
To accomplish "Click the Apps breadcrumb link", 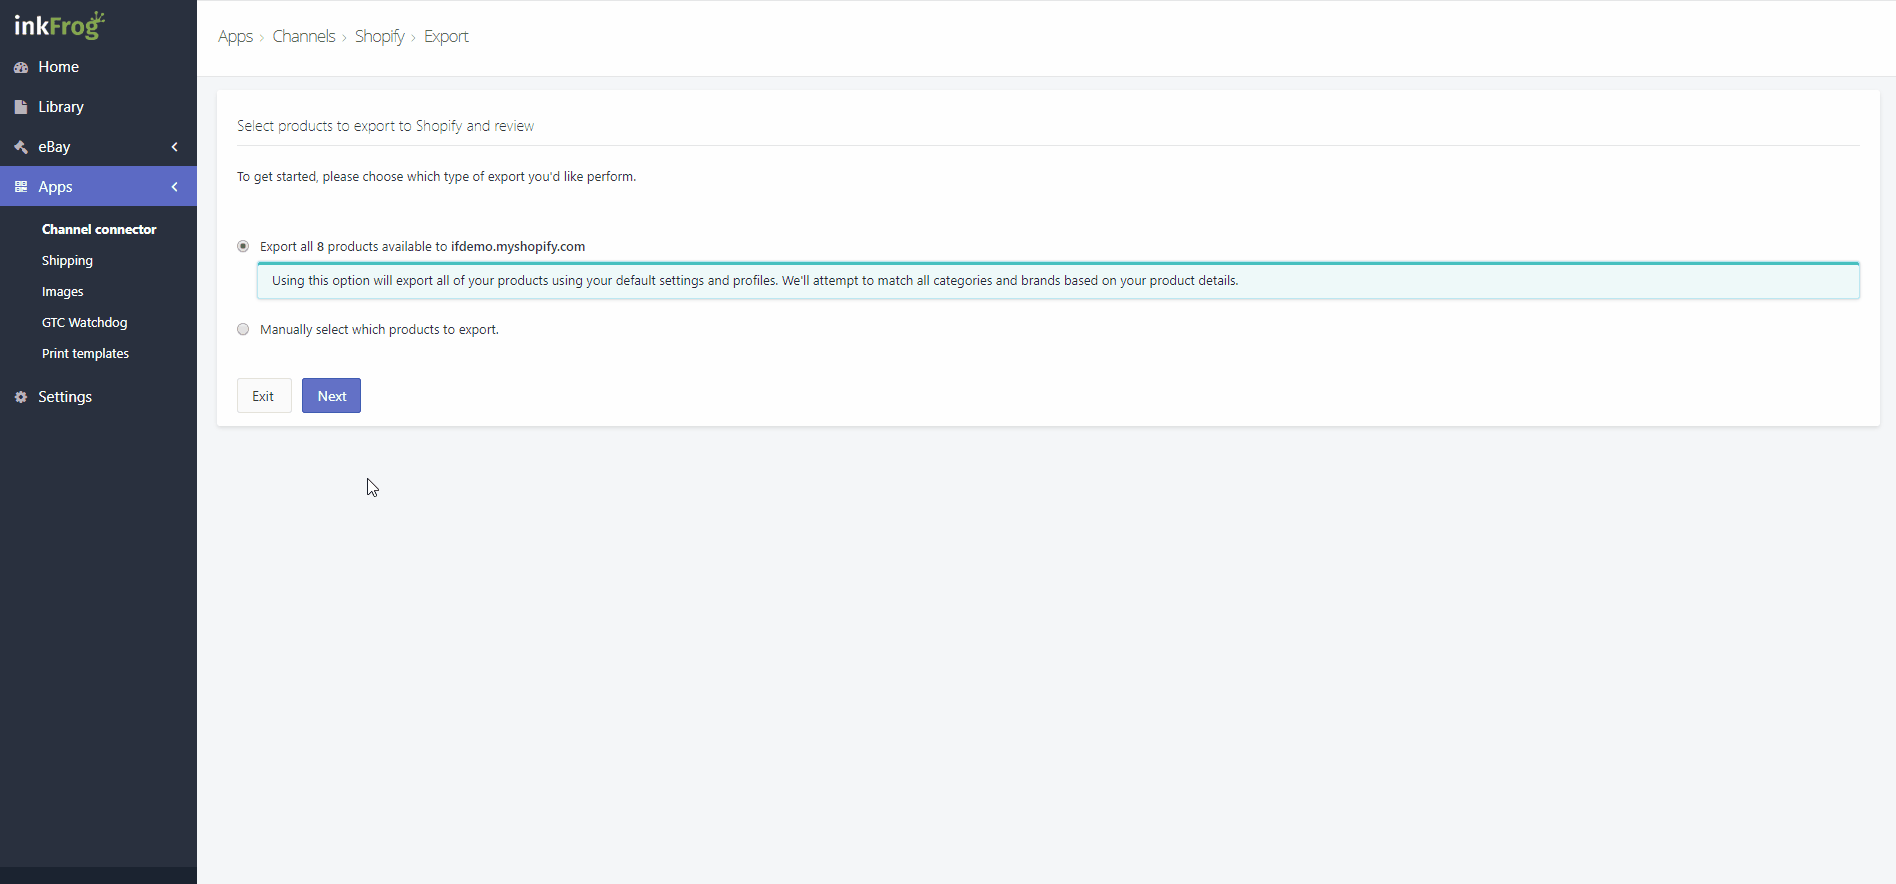I will coord(235,36).
